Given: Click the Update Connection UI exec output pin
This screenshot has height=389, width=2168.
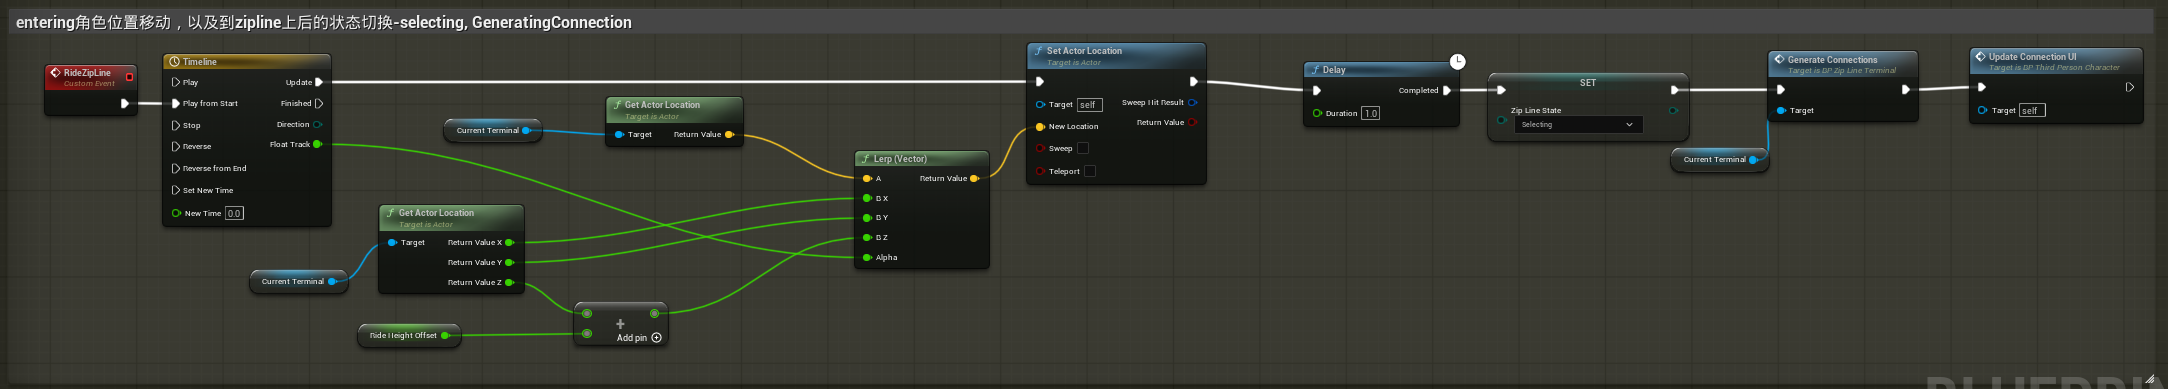Looking at the screenshot, I should (2129, 87).
